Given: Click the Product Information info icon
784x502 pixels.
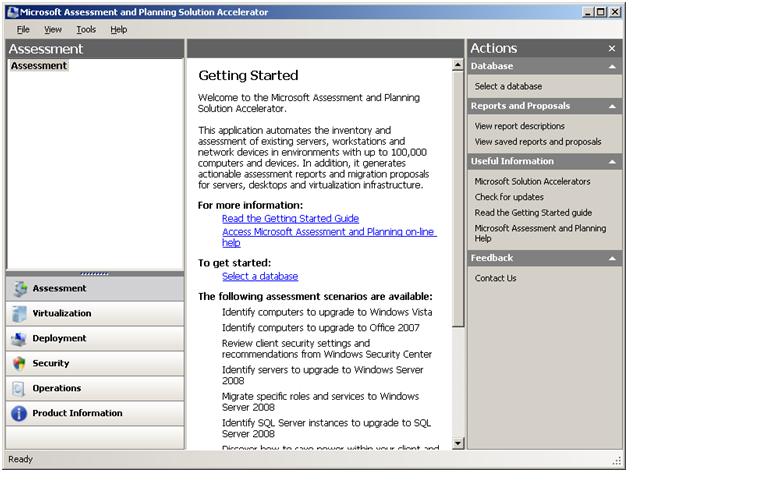Looking at the screenshot, I should tap(19, 413).
